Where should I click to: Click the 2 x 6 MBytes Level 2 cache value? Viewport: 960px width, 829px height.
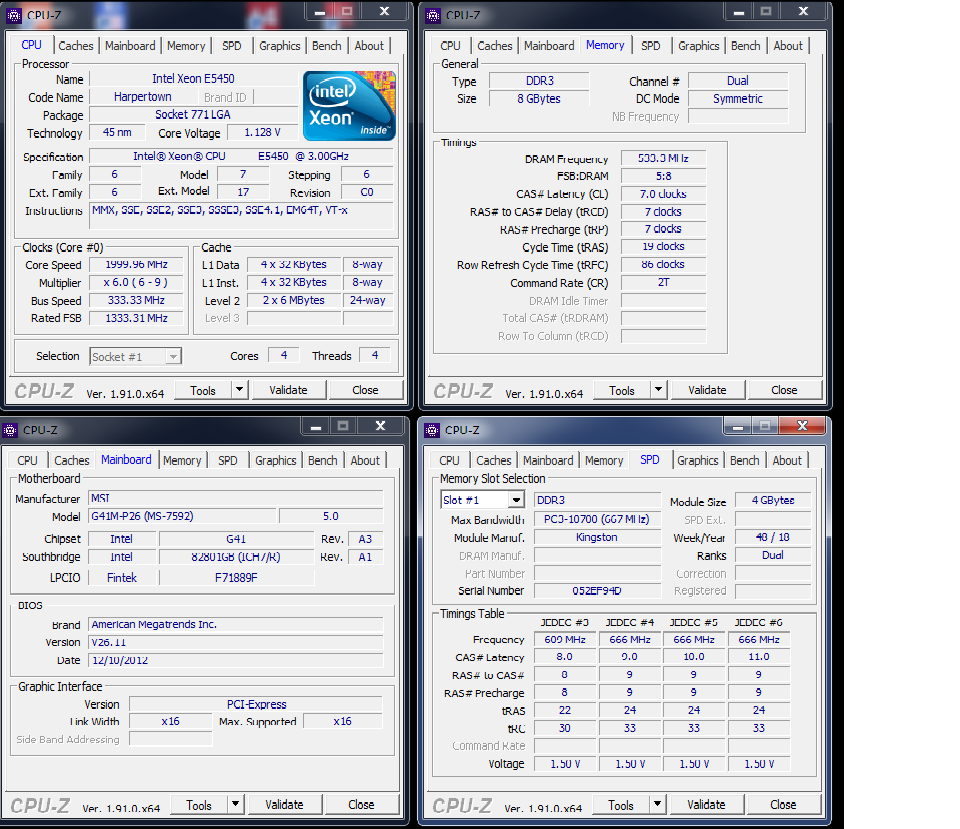coord(294,301)
